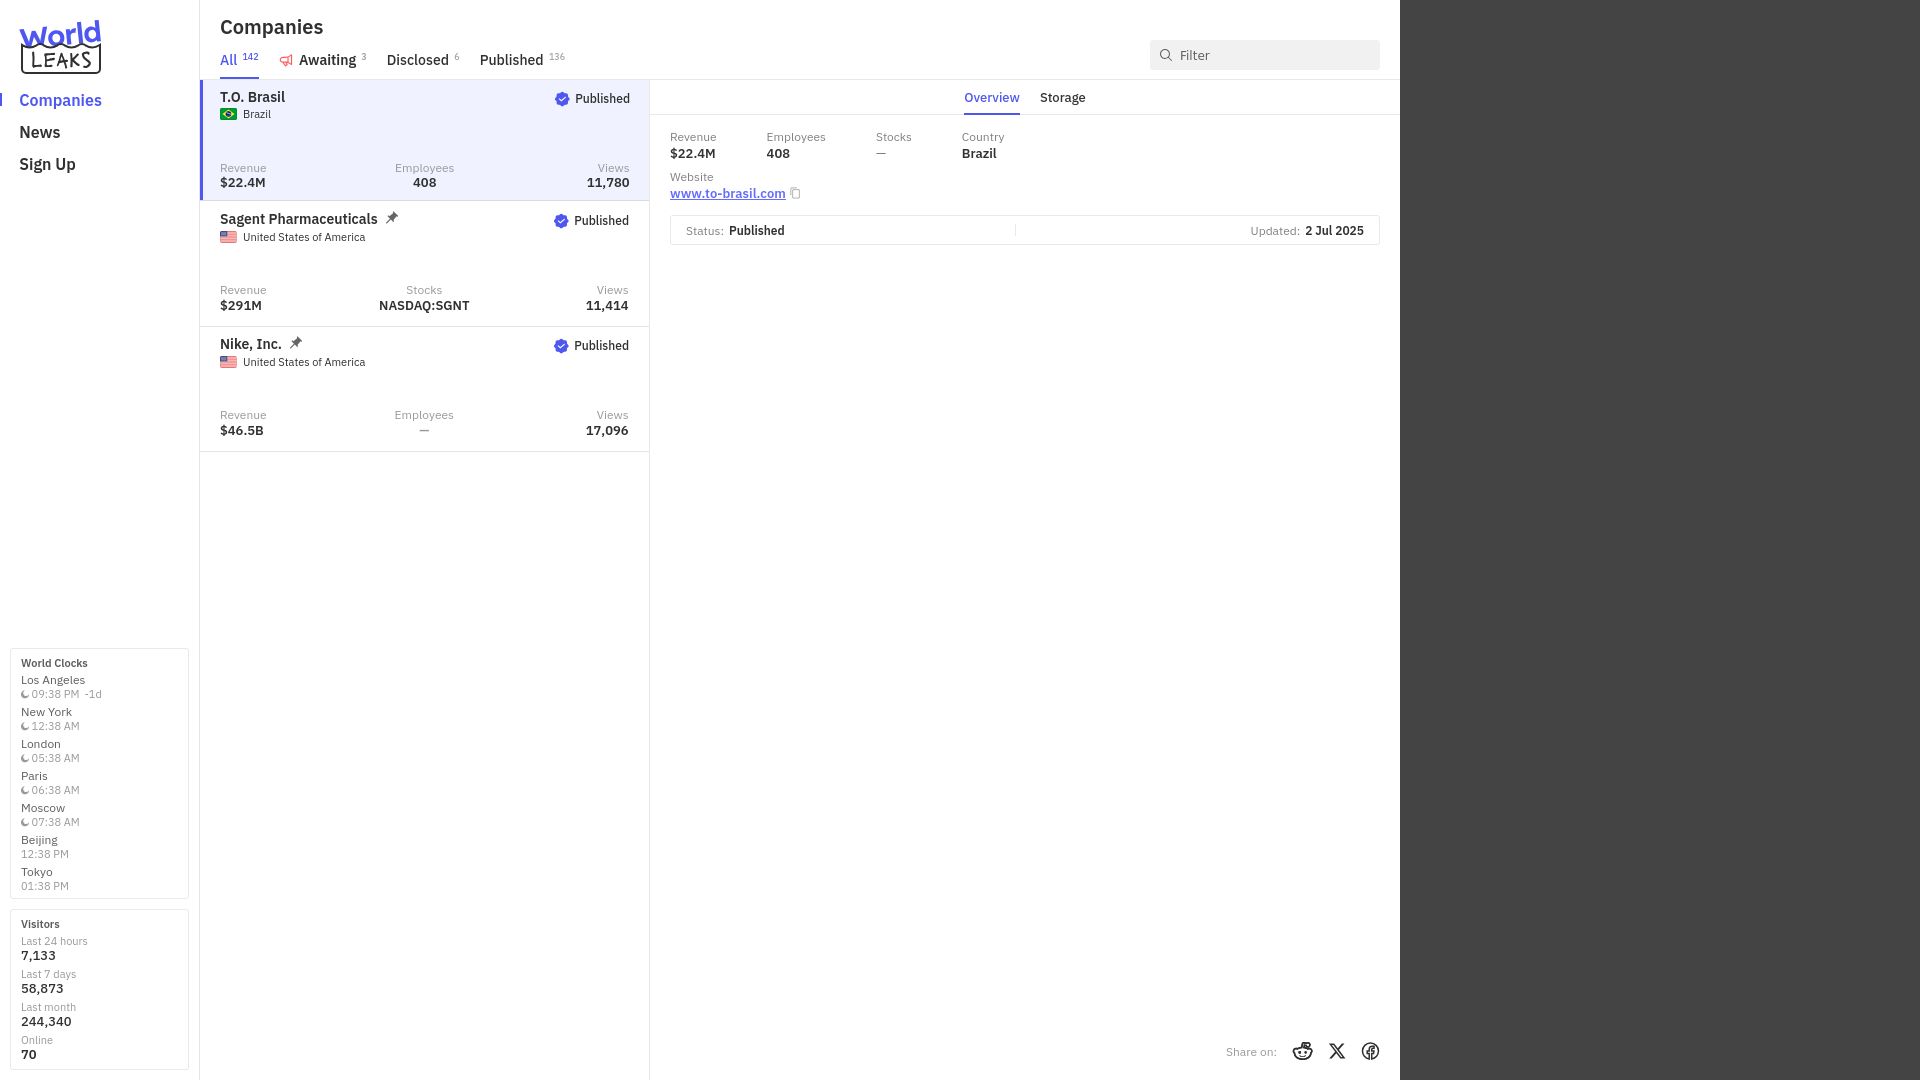Image resolution: width=1920 pixels, height=1080 pixels.
Task: Click the megaphone icon beside Awaiting
Action: (286, 61)
